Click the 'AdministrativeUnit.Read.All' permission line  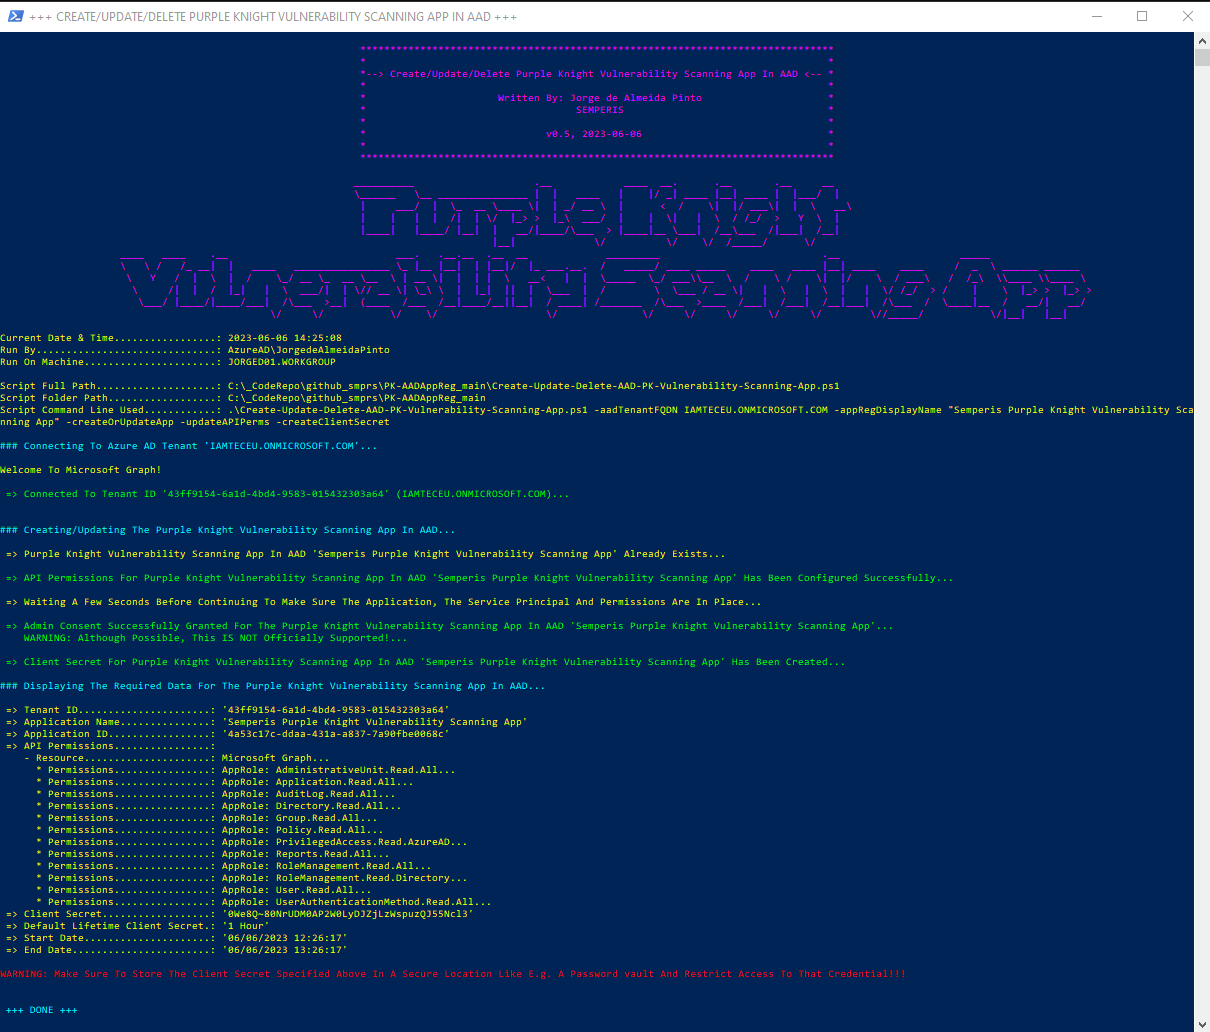click(245, 770)
